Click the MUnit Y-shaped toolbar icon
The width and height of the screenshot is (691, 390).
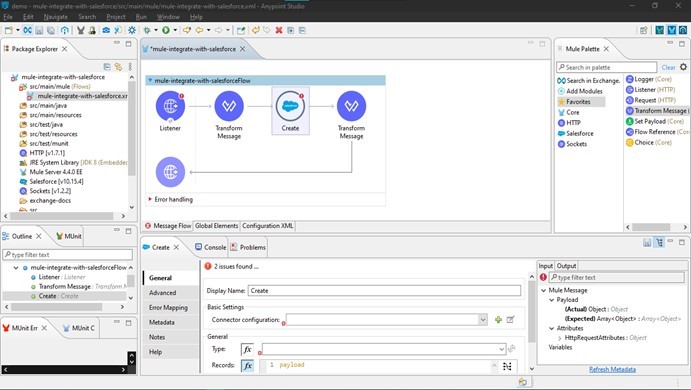[x=81, y=30]
